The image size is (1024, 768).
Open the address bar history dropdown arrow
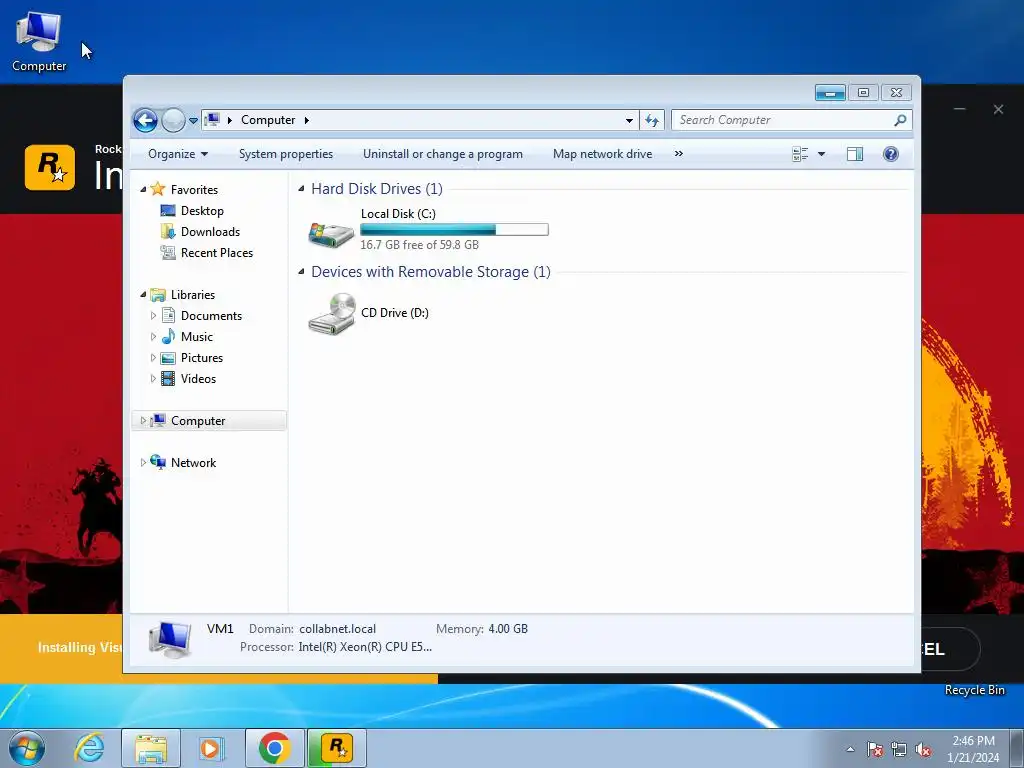[x=629, y=120]
